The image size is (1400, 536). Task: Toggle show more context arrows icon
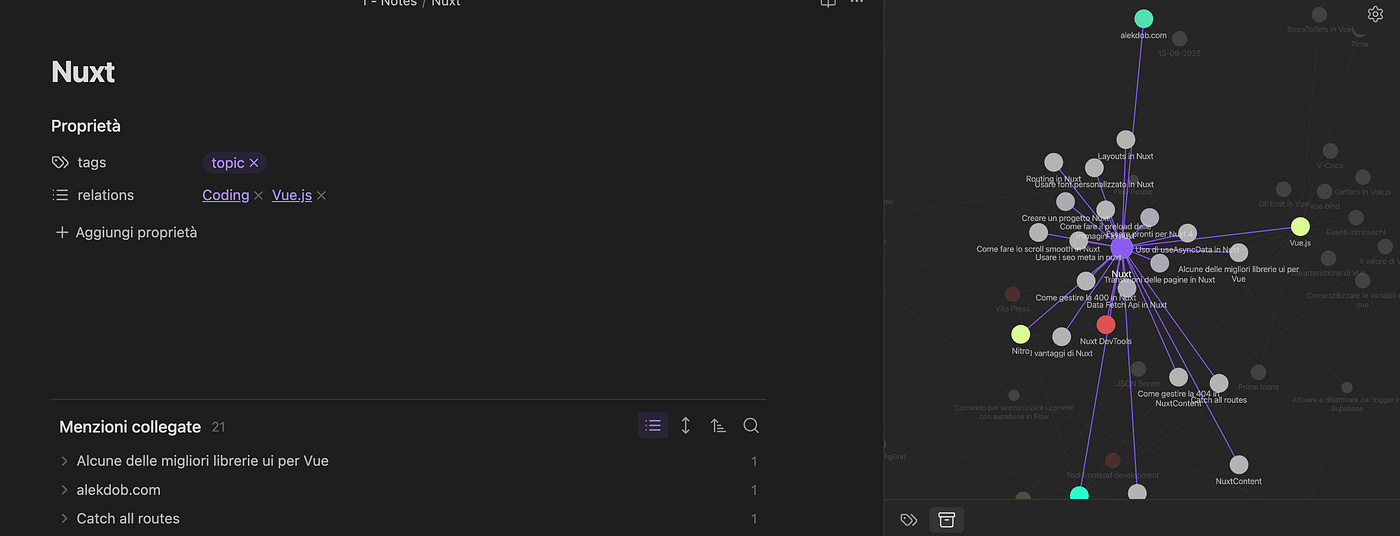coord(686,426)
